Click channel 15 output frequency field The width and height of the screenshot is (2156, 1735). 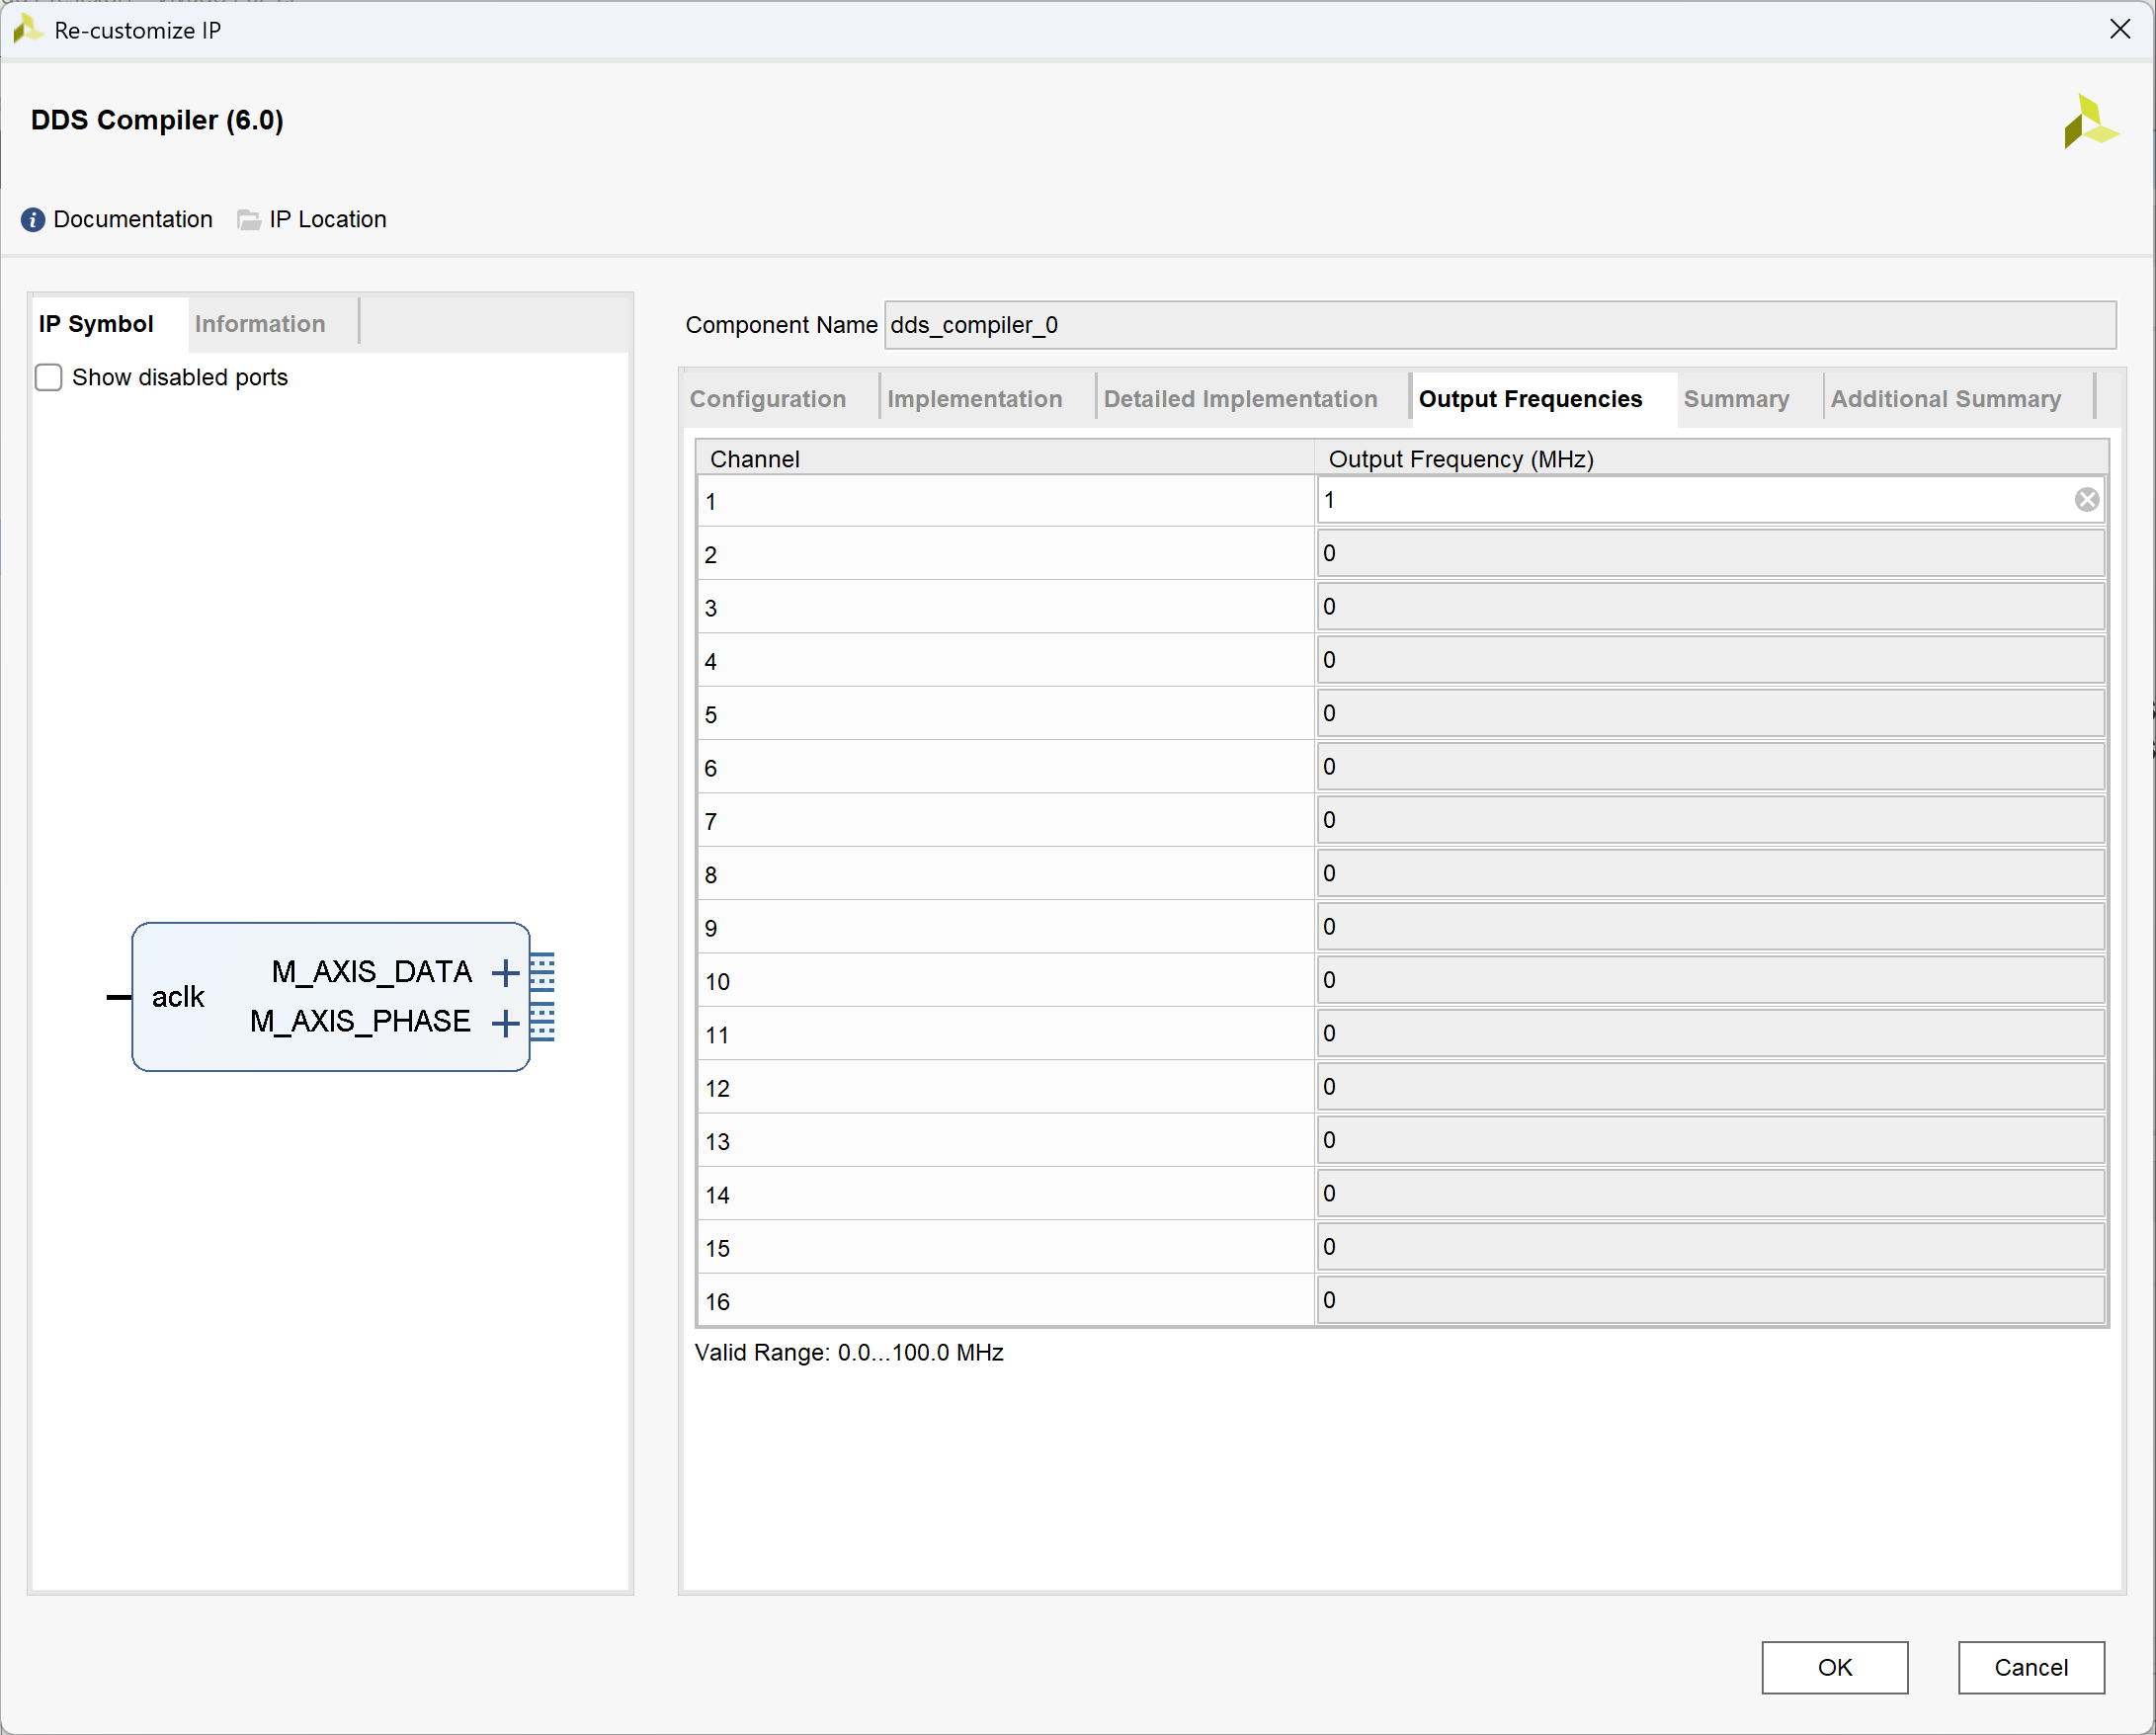click(x=1711, y=1247)
